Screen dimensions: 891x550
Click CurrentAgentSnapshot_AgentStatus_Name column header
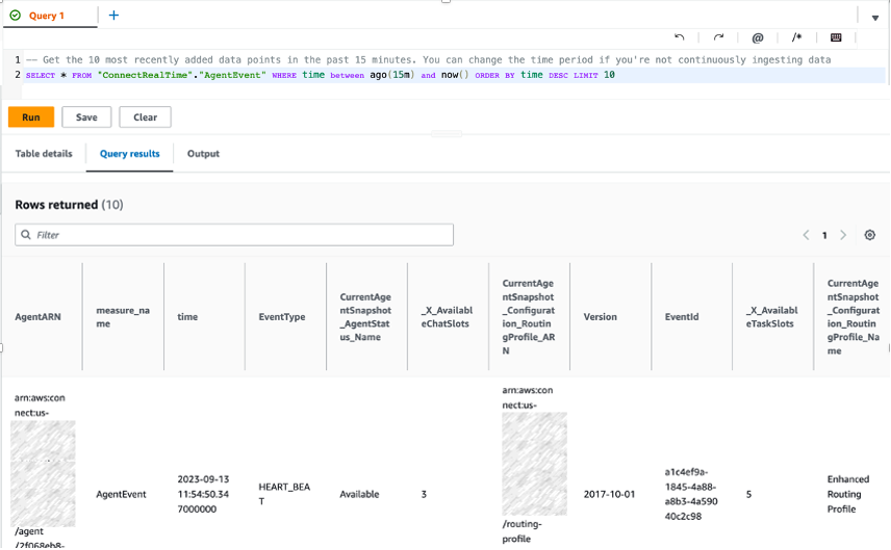coord(365,316)
